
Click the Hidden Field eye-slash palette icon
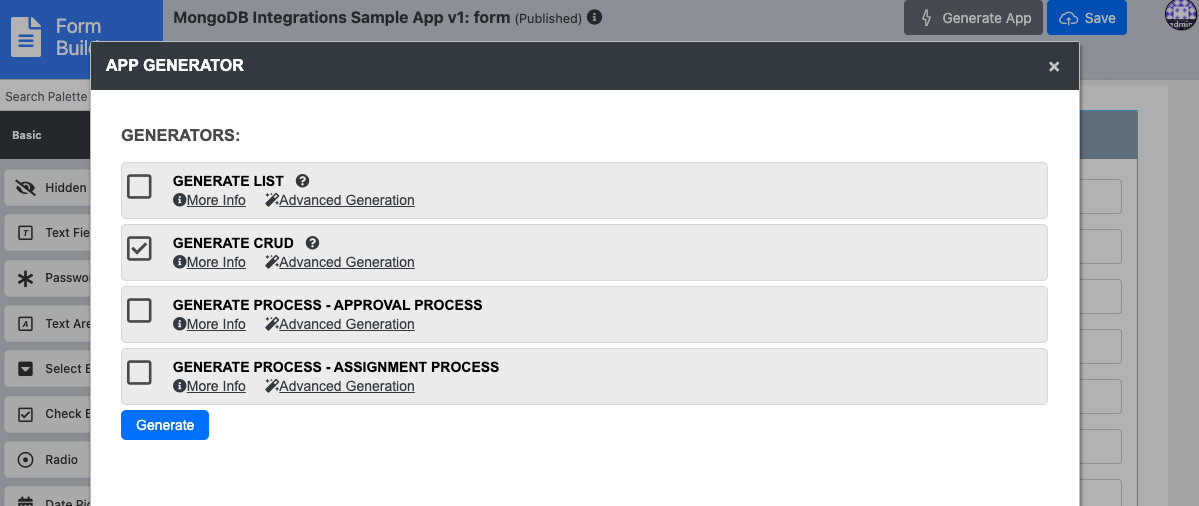click(x=26, y=187)
